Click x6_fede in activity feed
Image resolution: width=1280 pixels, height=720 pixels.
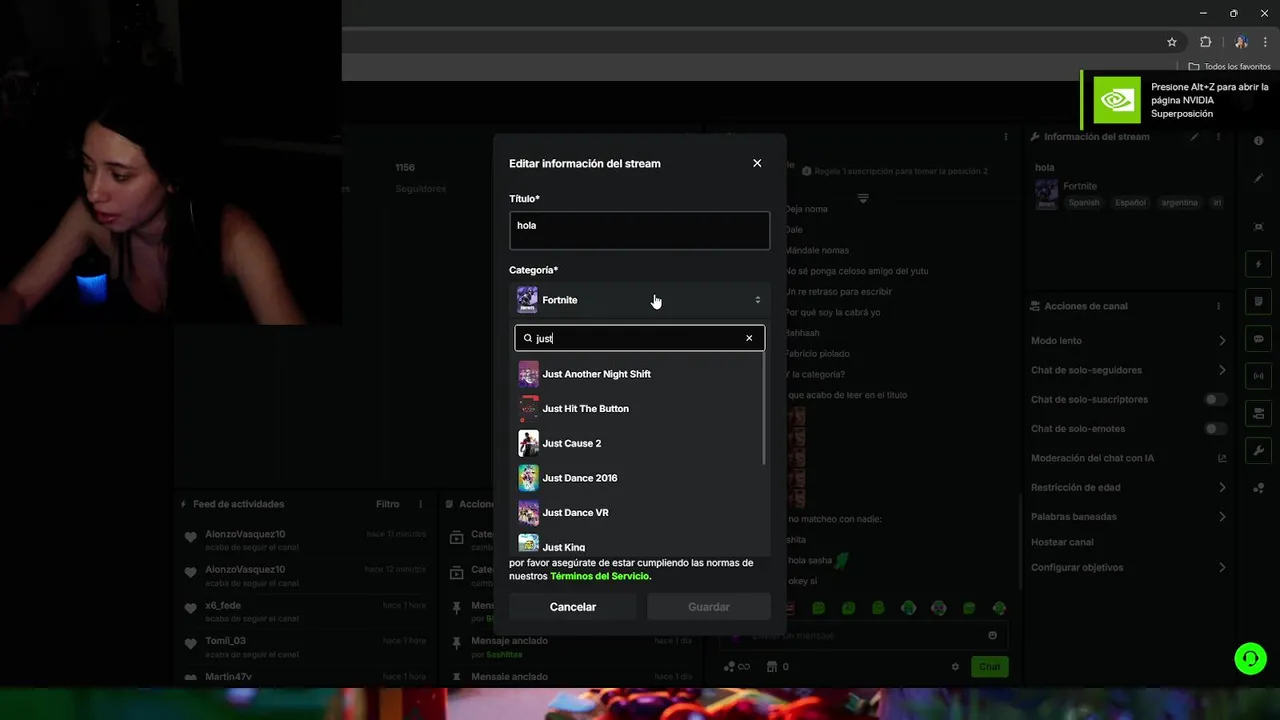223,605
